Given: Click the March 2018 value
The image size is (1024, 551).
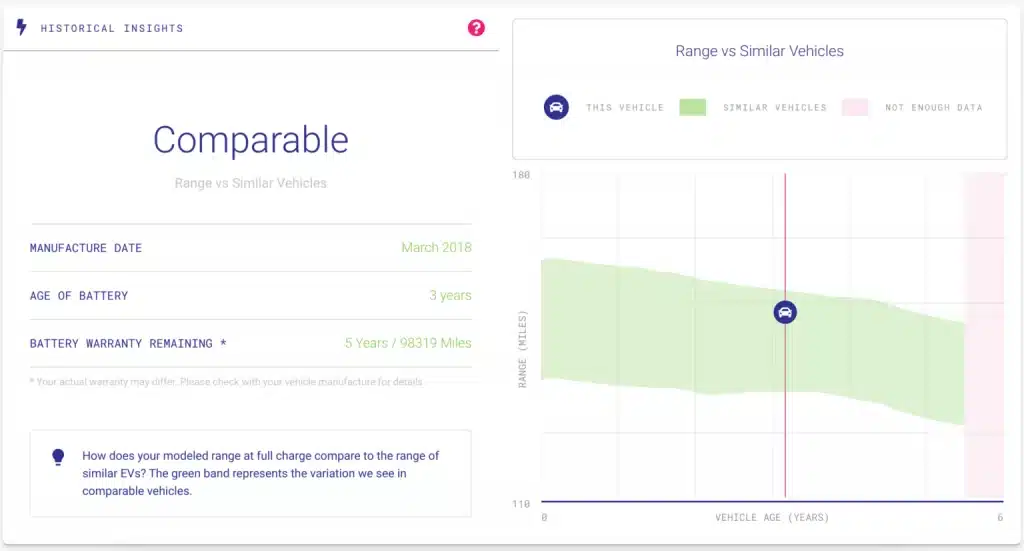Looking at the screenshot, I should pos(436,247).
